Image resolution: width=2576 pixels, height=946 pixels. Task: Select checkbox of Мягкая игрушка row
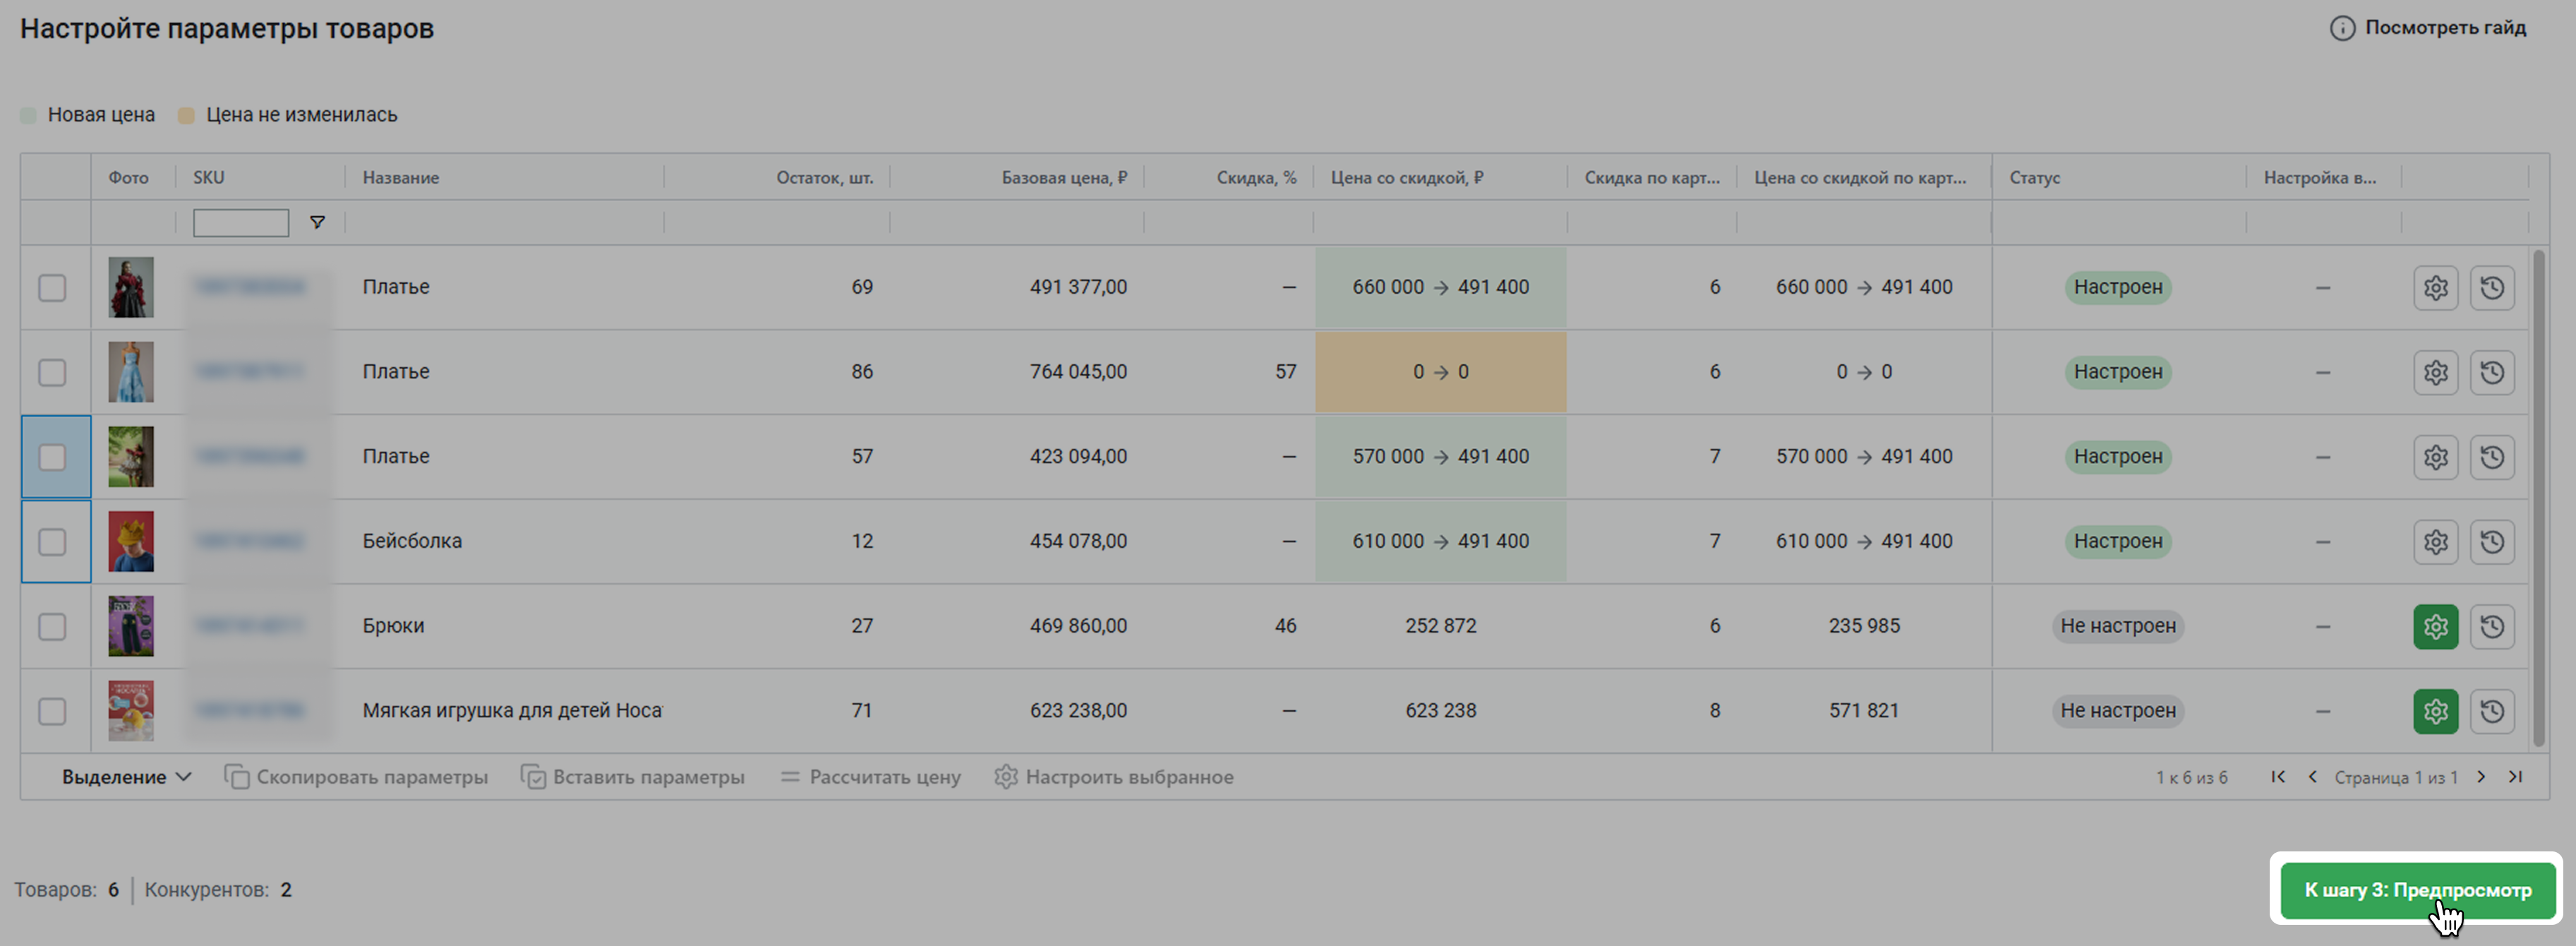52,711
